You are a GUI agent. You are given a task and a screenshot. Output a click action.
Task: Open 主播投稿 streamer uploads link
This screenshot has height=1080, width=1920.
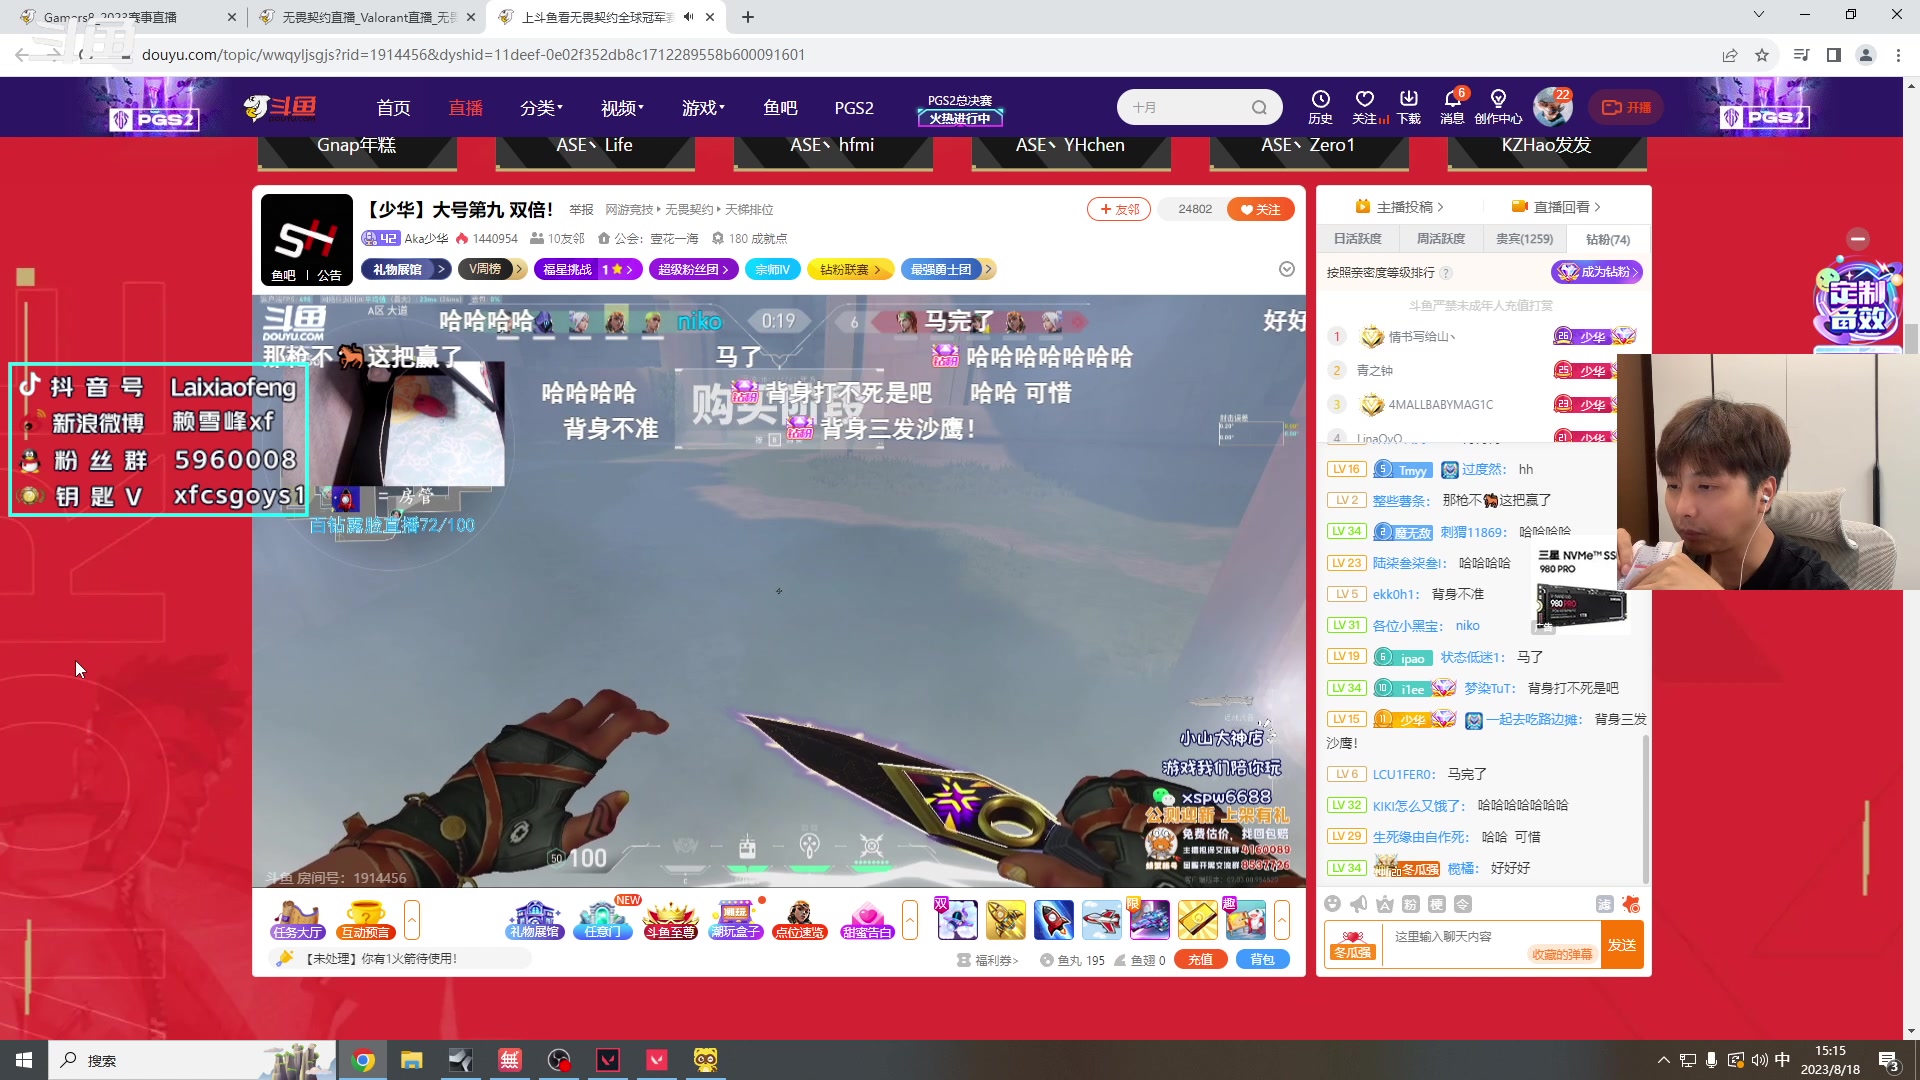[1399, 207]
